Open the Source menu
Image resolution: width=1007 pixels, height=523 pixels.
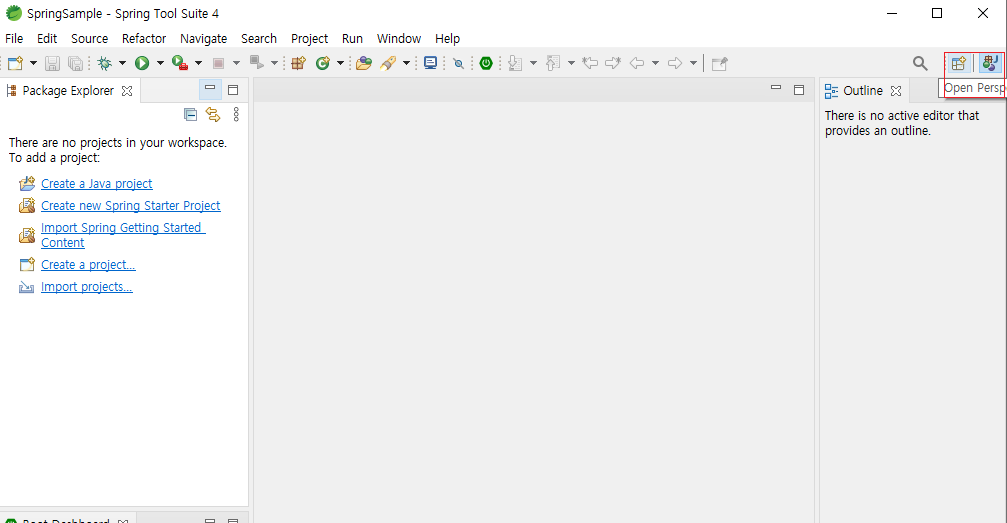coord(89,39)
